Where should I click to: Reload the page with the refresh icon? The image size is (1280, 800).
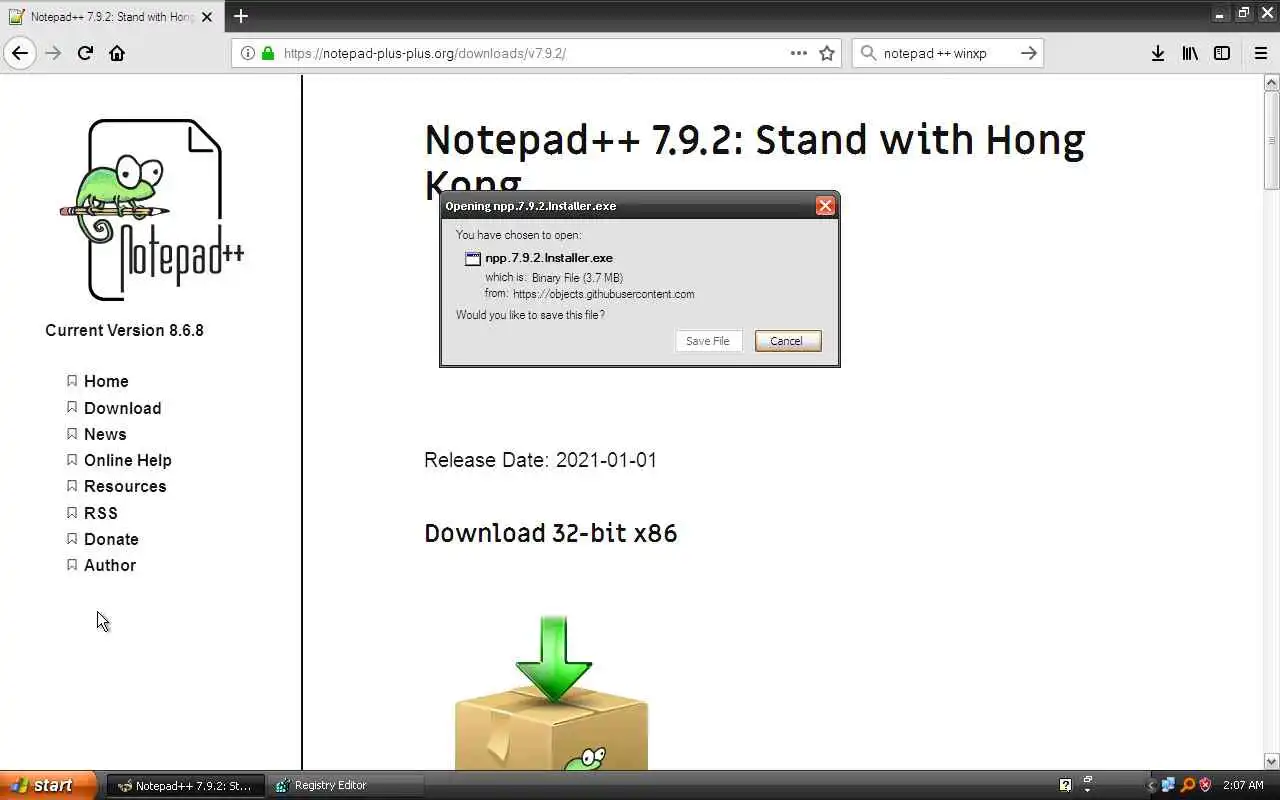(85, 53)
